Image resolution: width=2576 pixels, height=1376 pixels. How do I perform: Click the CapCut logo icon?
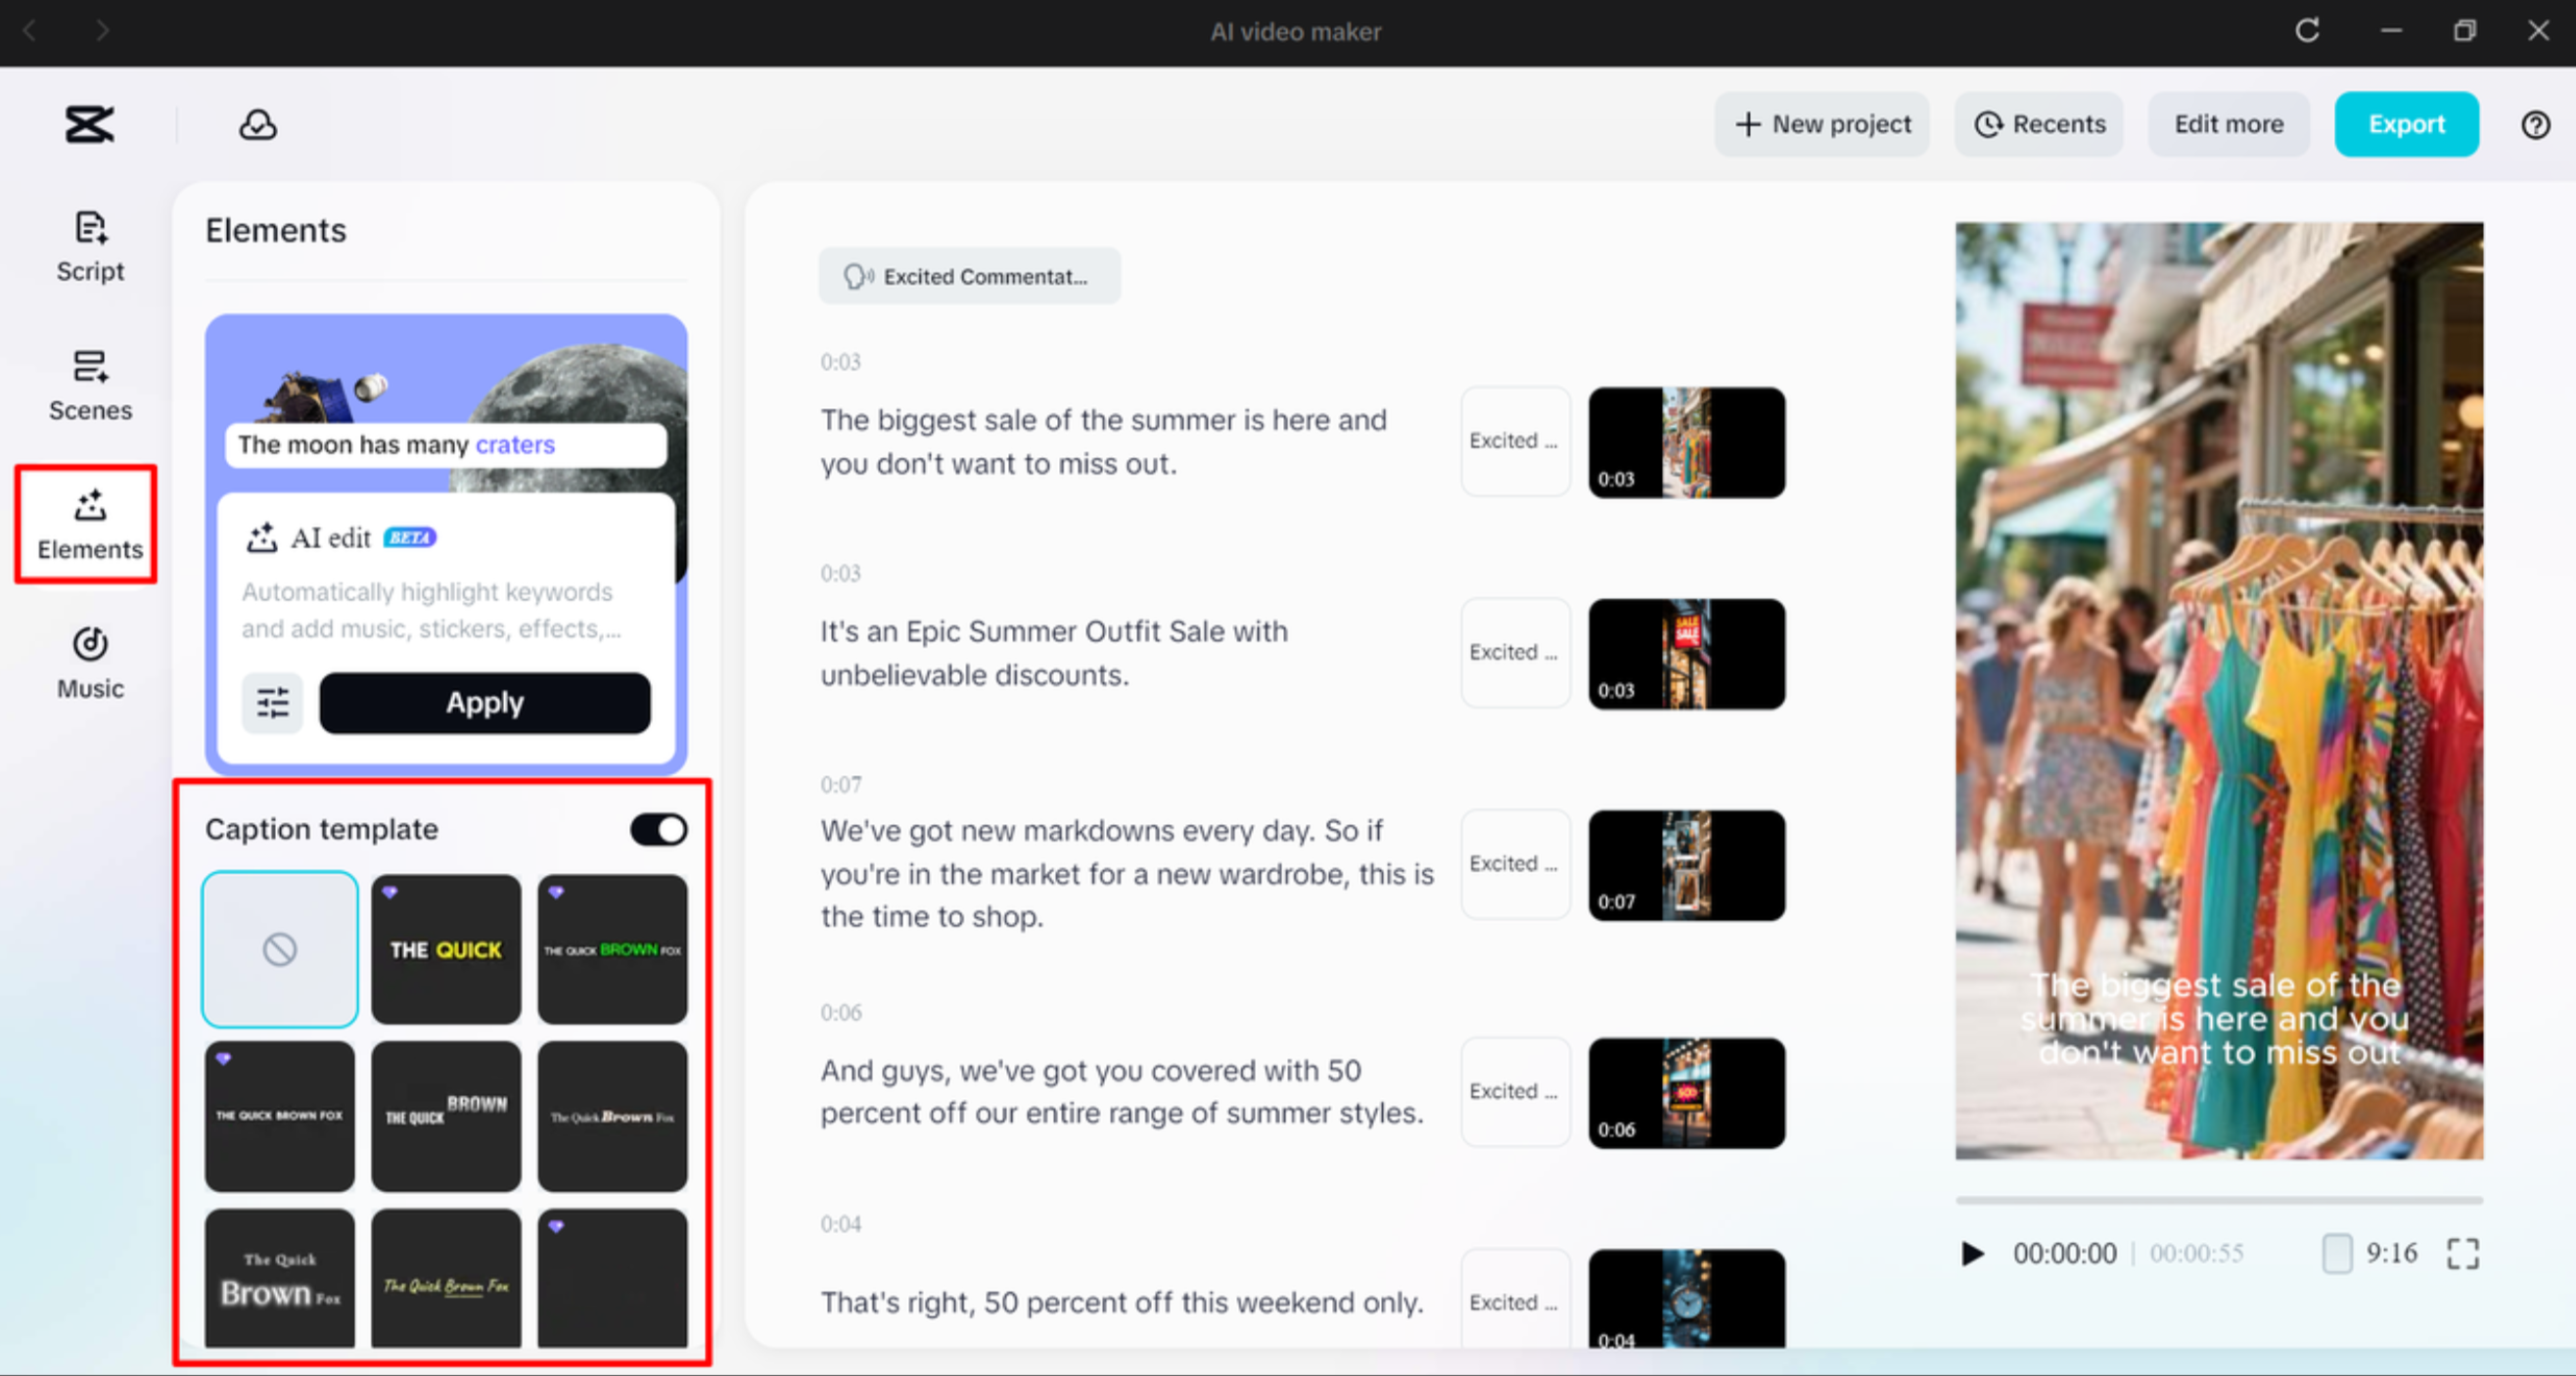pos(89,124)
